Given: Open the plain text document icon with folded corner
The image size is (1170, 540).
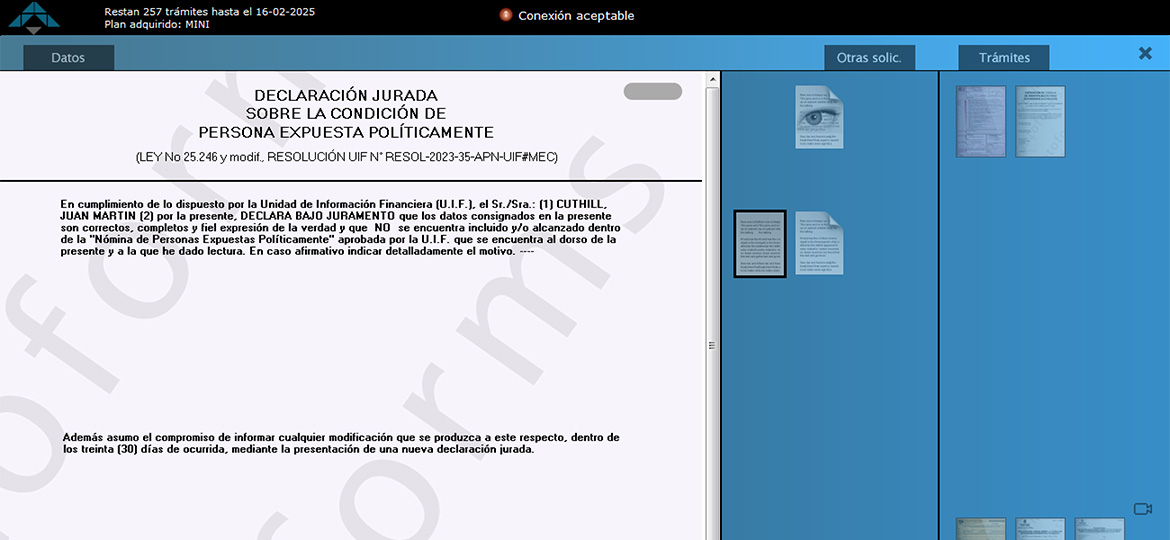Looking at the screenshot, I should tap(819, 244).
